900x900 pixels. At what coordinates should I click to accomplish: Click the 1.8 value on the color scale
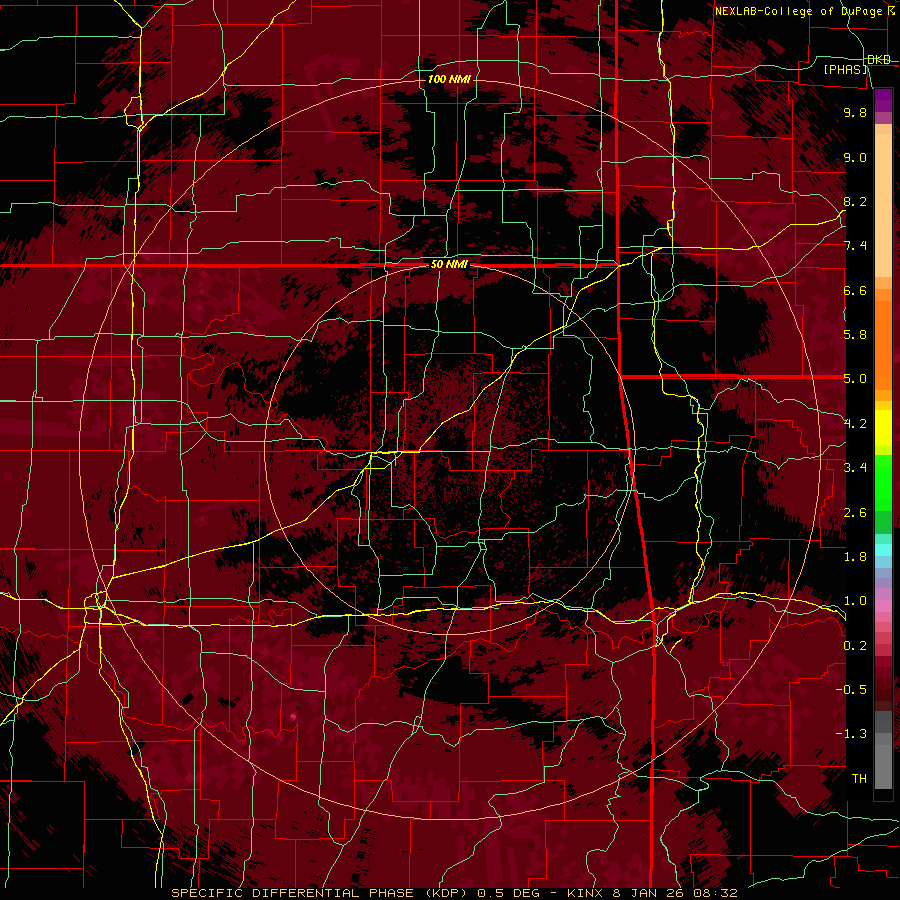coord(855,557)
